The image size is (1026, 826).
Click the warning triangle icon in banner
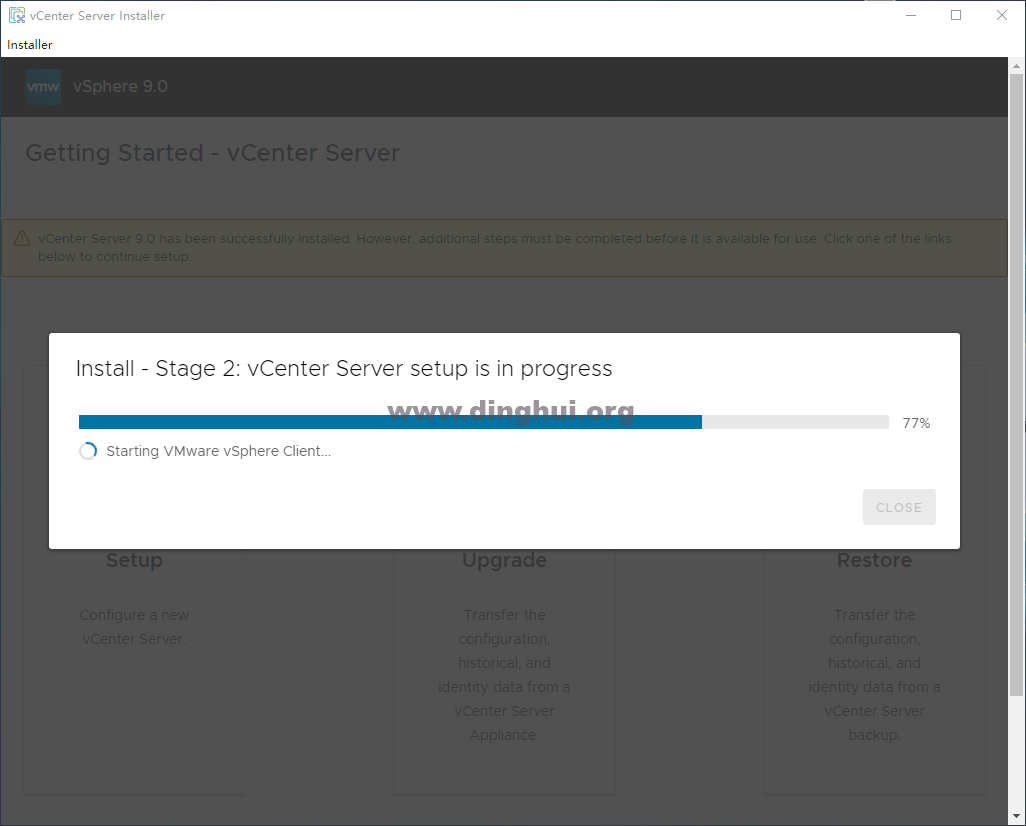[x=22, y=238]
